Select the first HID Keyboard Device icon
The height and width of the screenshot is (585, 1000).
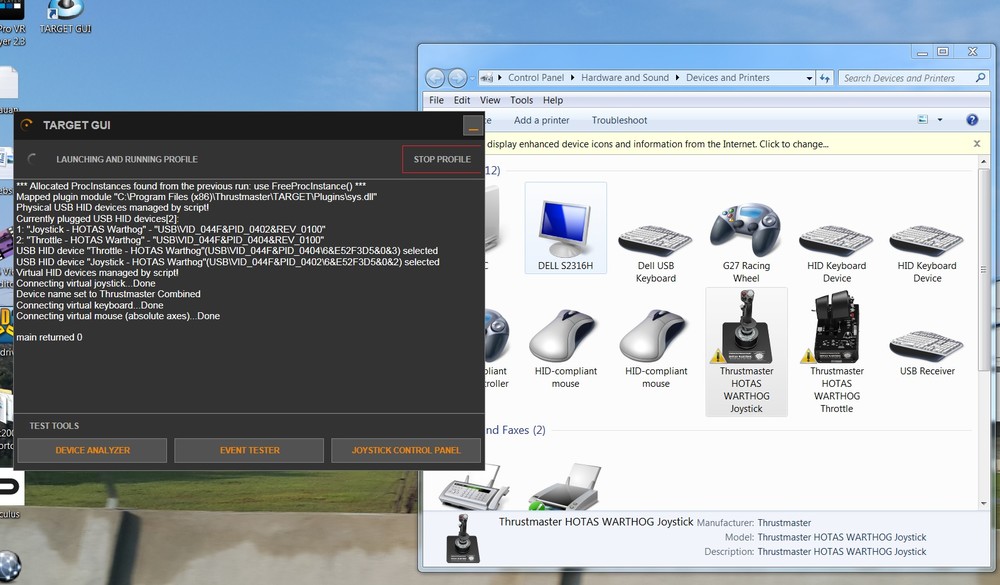pyautogui.click(x=837, y=253)
